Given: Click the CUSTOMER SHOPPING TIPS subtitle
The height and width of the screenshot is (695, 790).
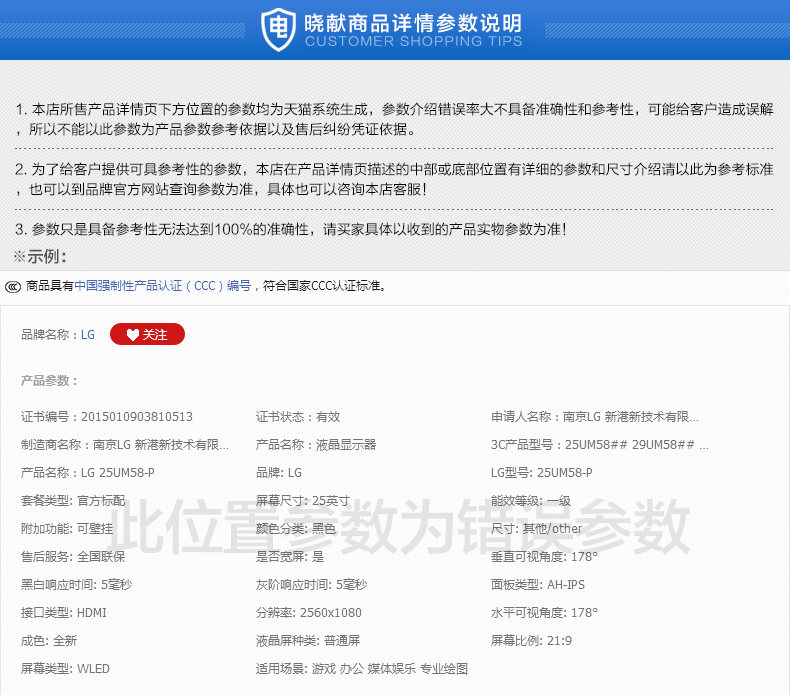Looking at the screenshot, I should pos(414,41).
